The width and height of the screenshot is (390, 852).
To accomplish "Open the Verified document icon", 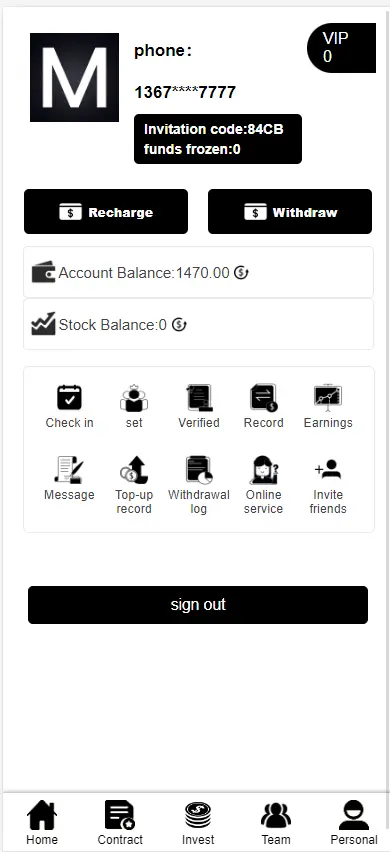I will pyautogui.click(x=199, y=398).
